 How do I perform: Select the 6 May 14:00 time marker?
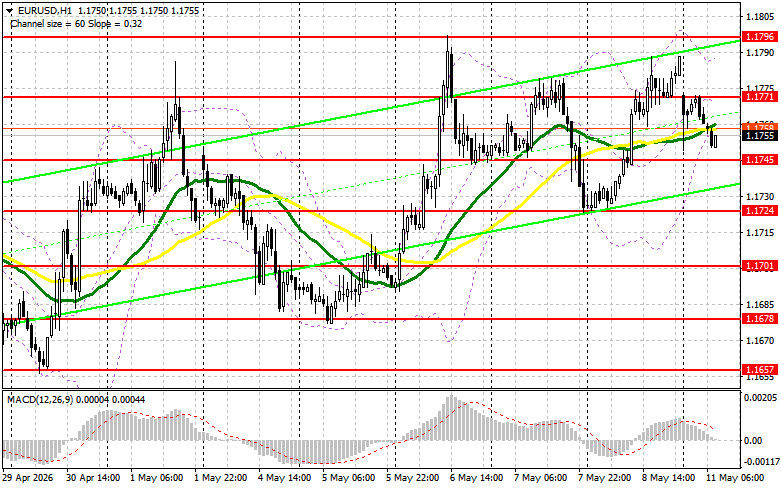click(476, 478)
